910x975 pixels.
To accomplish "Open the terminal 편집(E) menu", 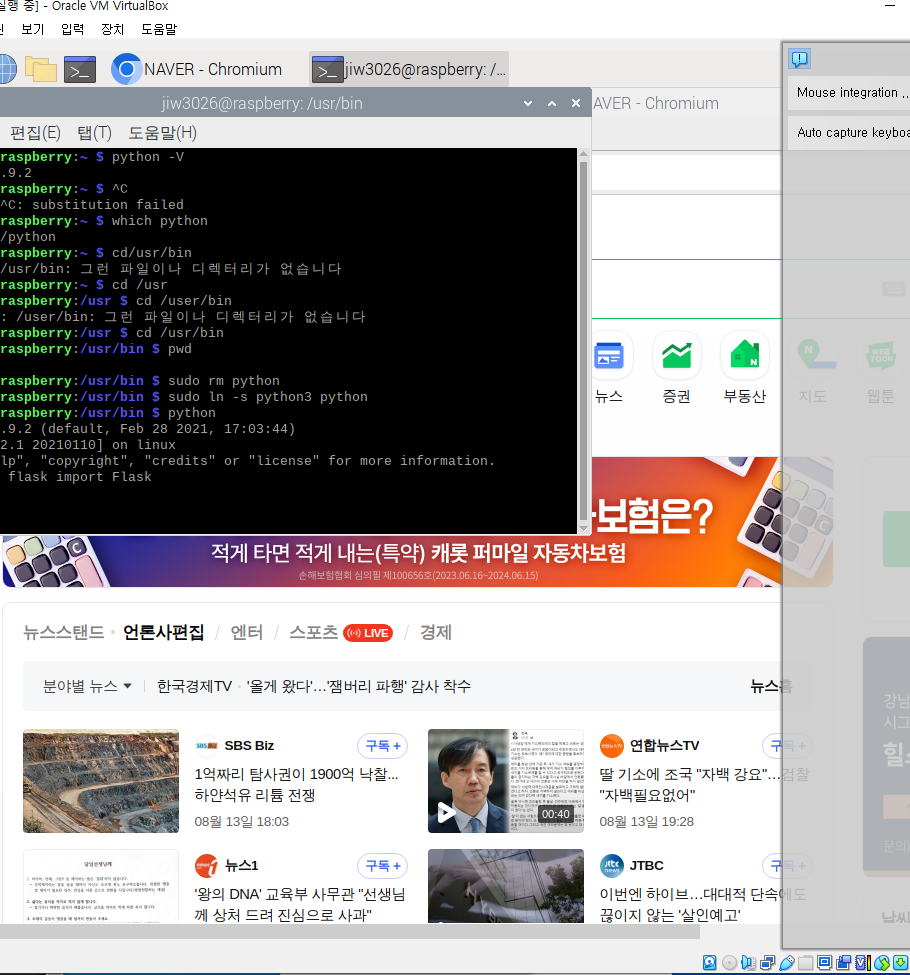I will click(35, 133).
